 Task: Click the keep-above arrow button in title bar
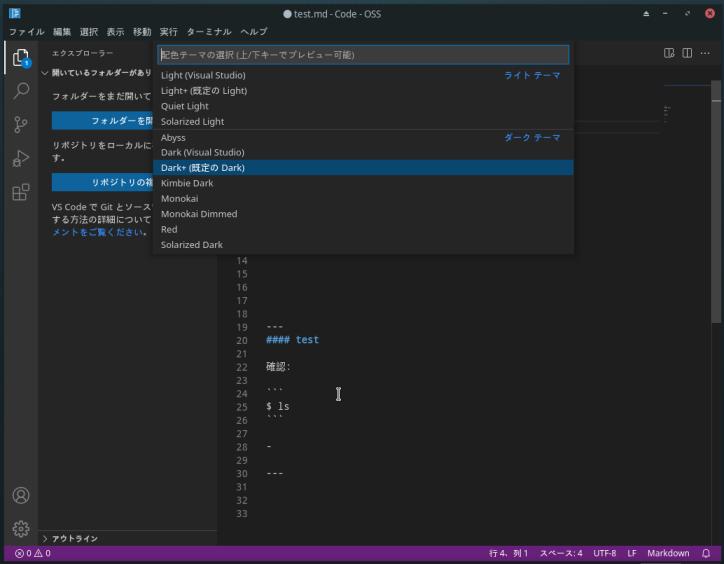pyautogui.click(x=646, y=13)
